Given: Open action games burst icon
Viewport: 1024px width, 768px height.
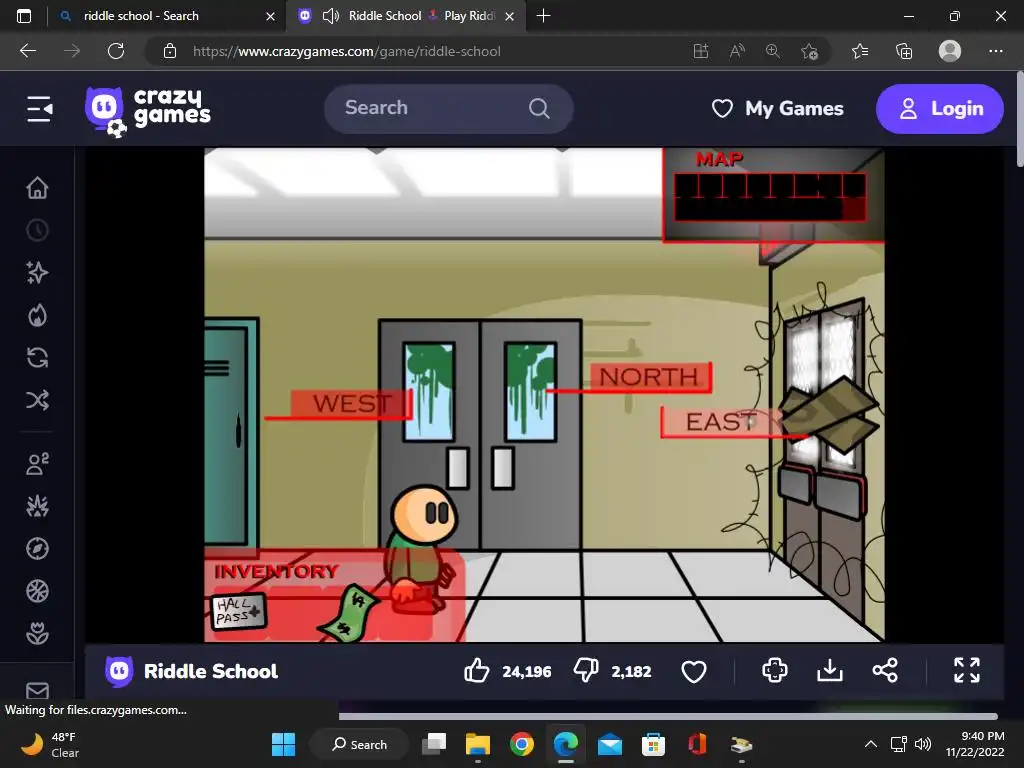Looking at the screenshot, I should coord(37,506).
